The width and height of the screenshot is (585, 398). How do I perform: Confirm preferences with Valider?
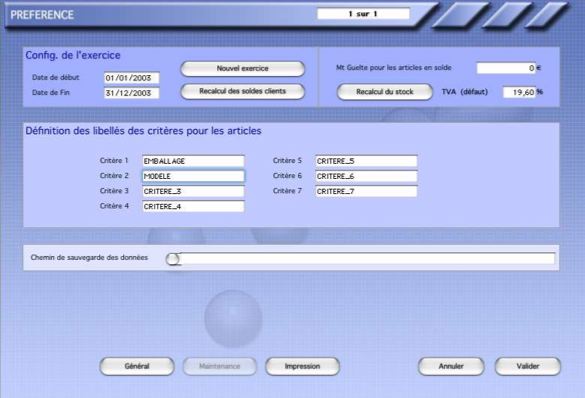point(528,366)
